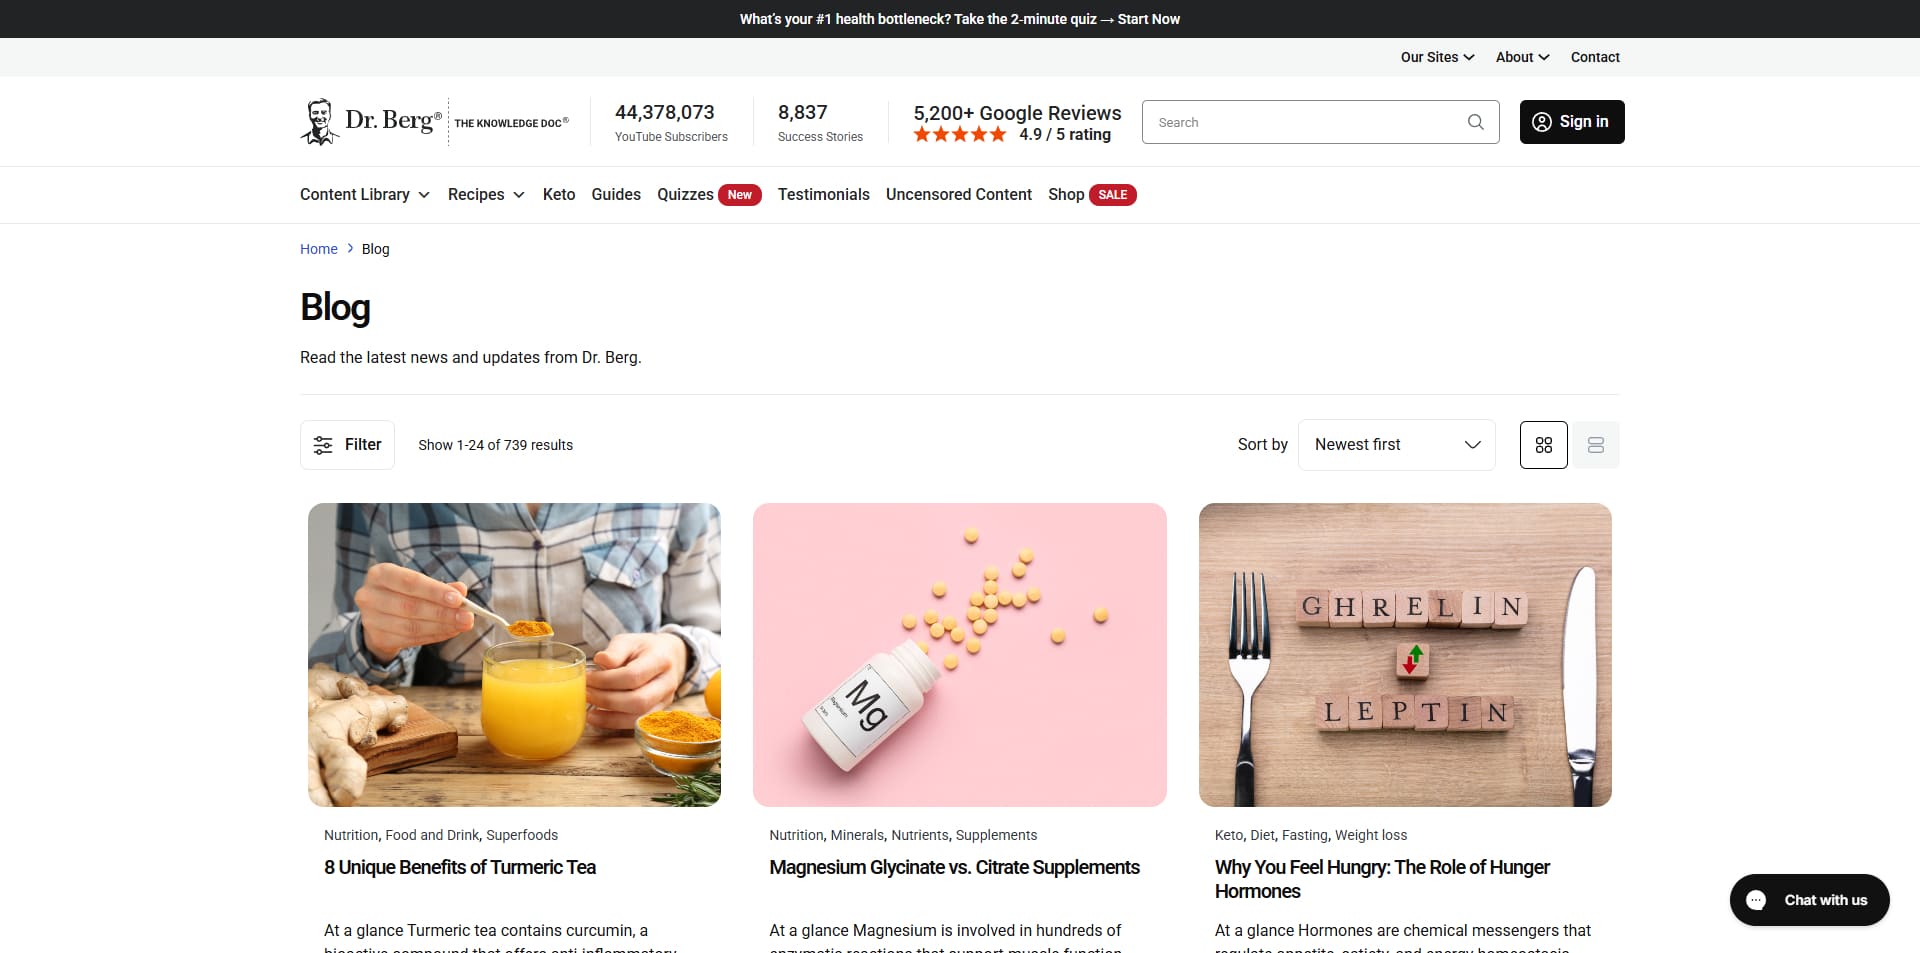Open the Ghrelin Leptin article thumbnail

tap(1405, 655)
